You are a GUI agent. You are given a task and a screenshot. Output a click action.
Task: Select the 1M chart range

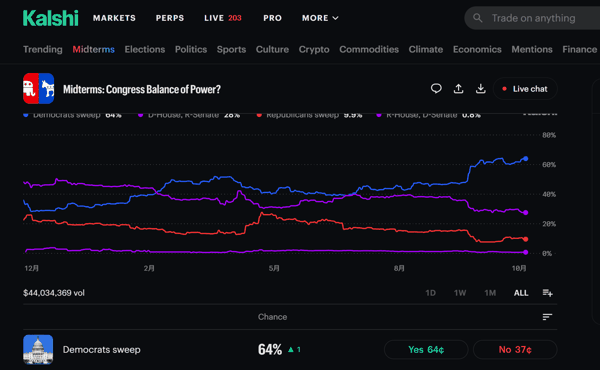pyautogui.click(x=490, y=293)
